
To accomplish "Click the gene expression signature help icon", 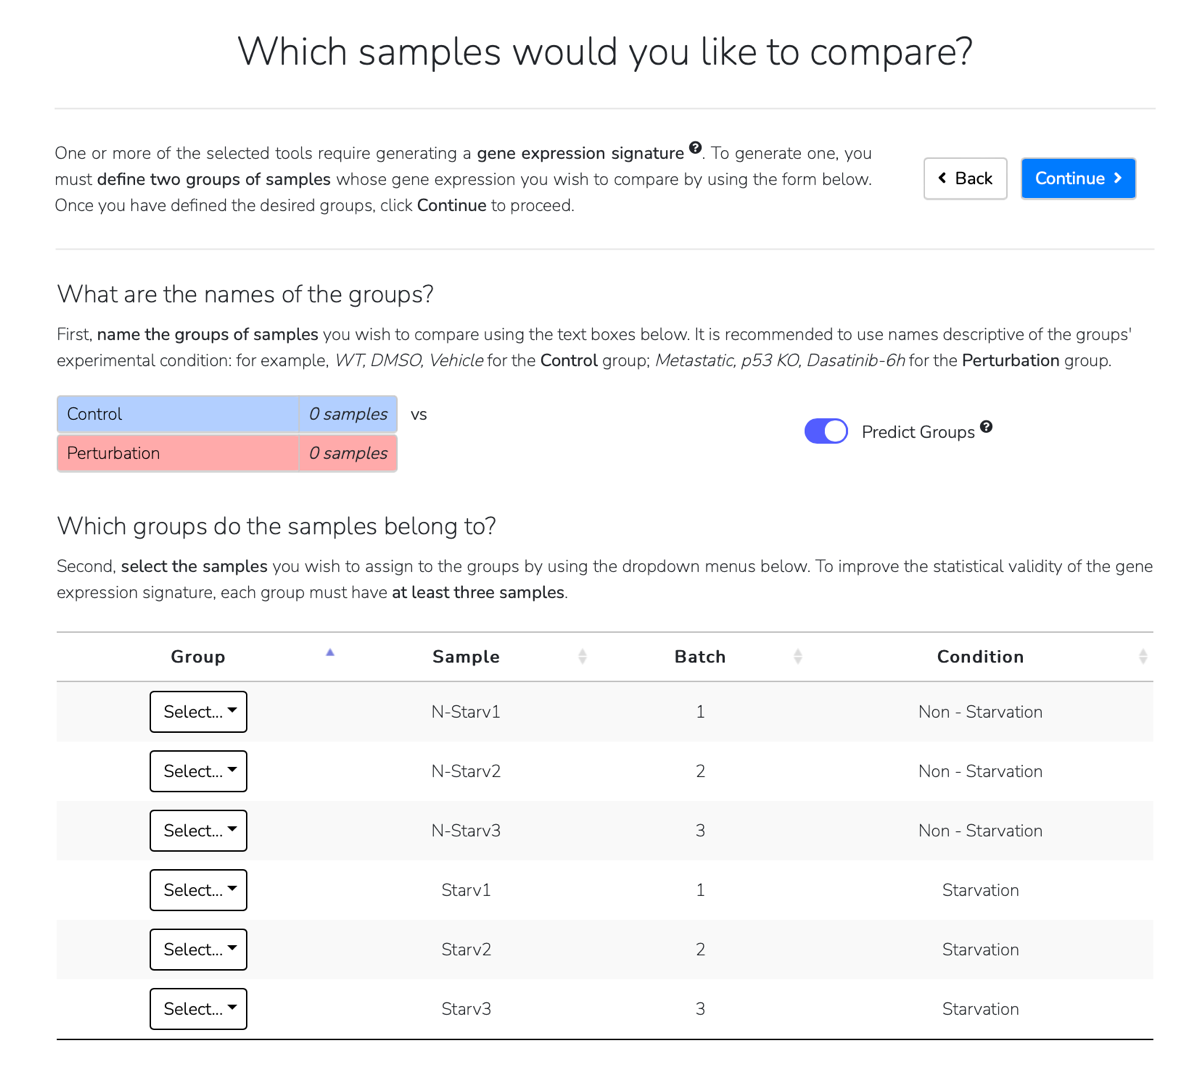I will pos(695,148).
